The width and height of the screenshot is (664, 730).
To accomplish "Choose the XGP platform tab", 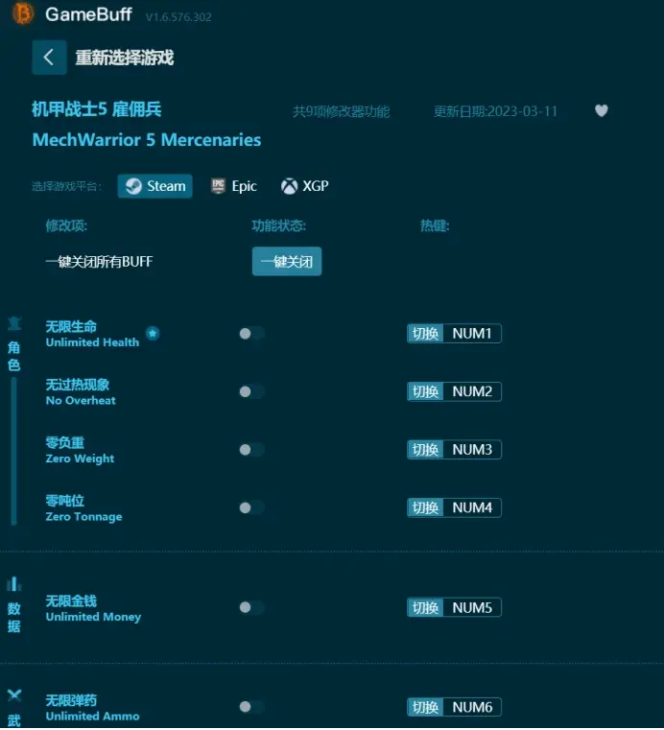I will pos(305,186).
